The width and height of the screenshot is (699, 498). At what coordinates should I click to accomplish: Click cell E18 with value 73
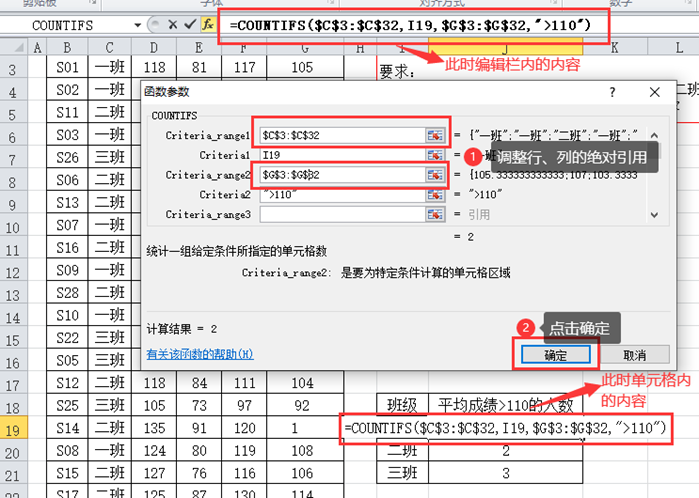[x=199, y=405]
